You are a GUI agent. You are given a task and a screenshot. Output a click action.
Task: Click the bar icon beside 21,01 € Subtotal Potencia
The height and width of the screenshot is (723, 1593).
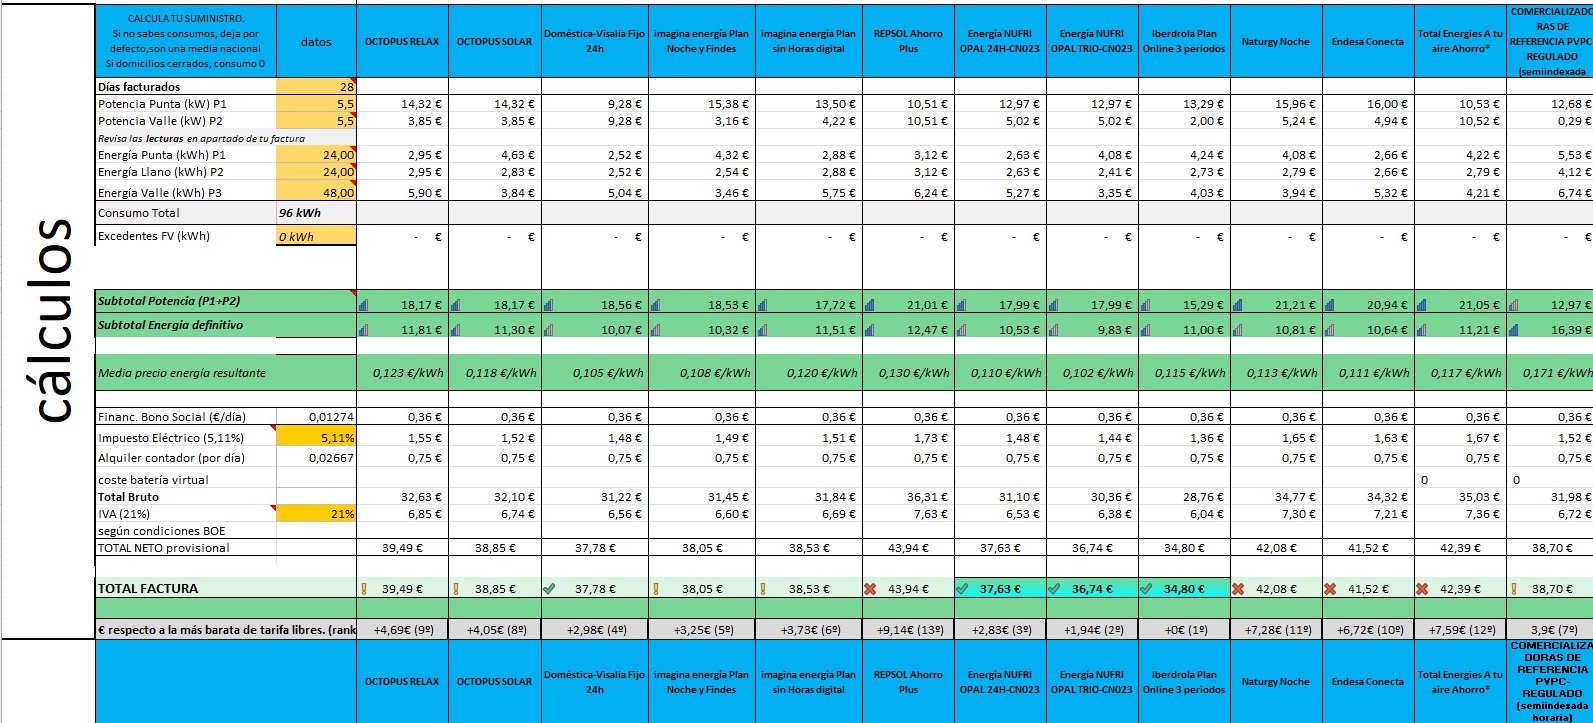[x=868, y=304]
